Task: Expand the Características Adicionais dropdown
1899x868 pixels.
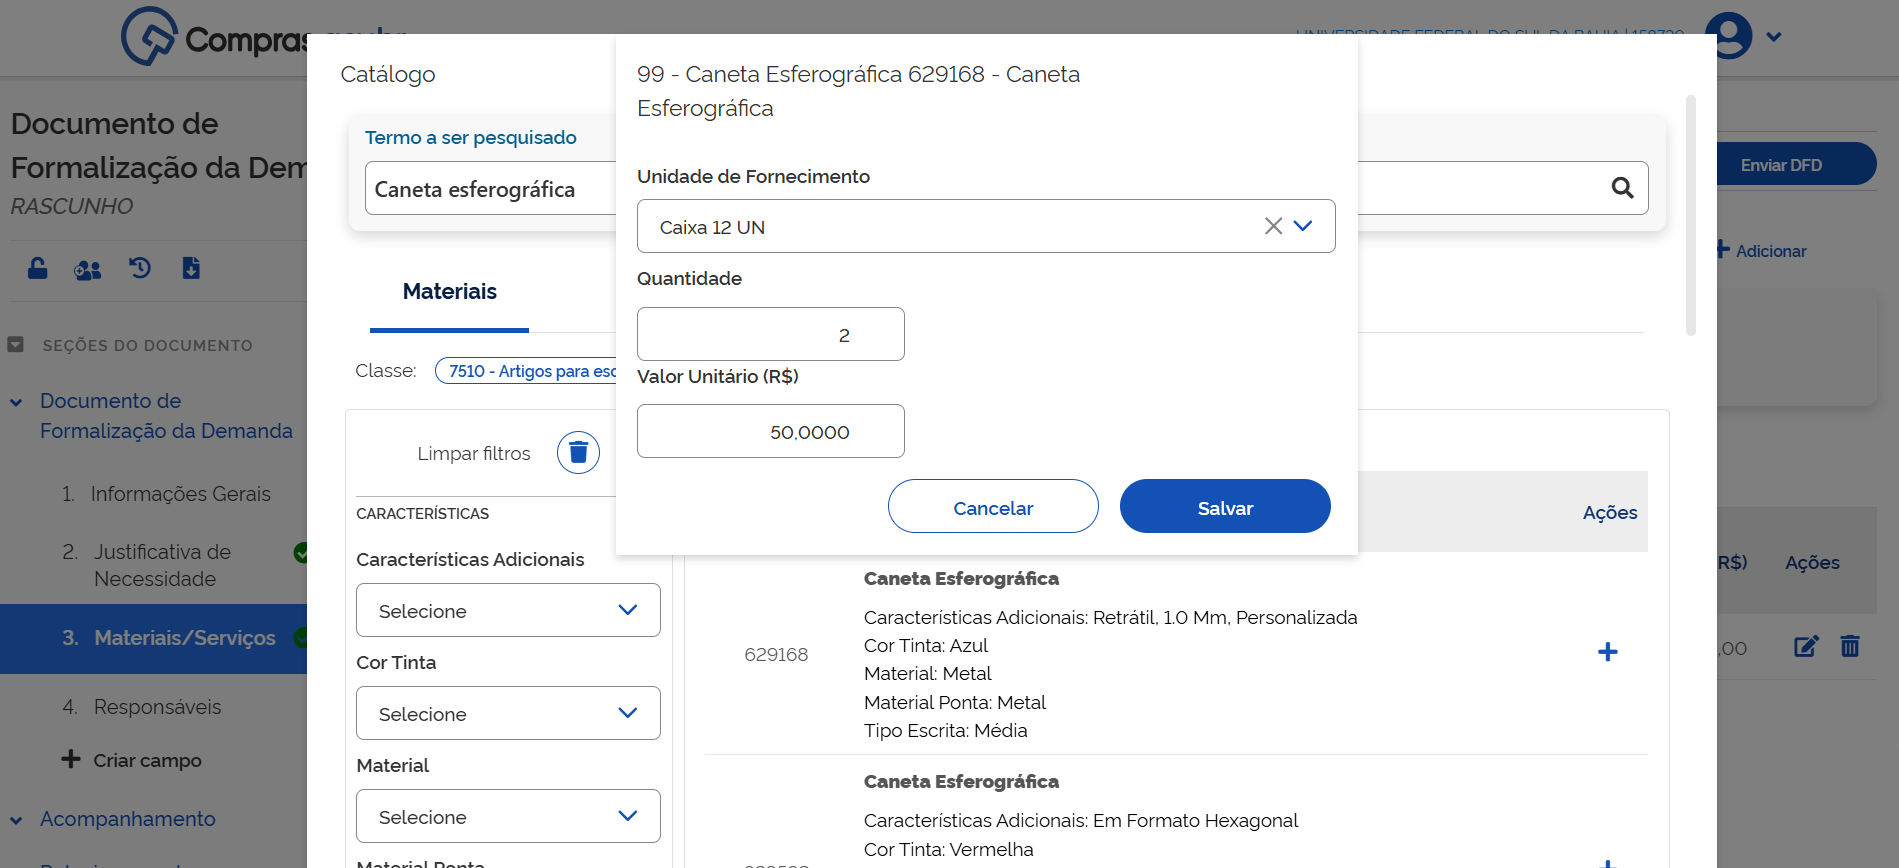Action: [x=508, y=610]
